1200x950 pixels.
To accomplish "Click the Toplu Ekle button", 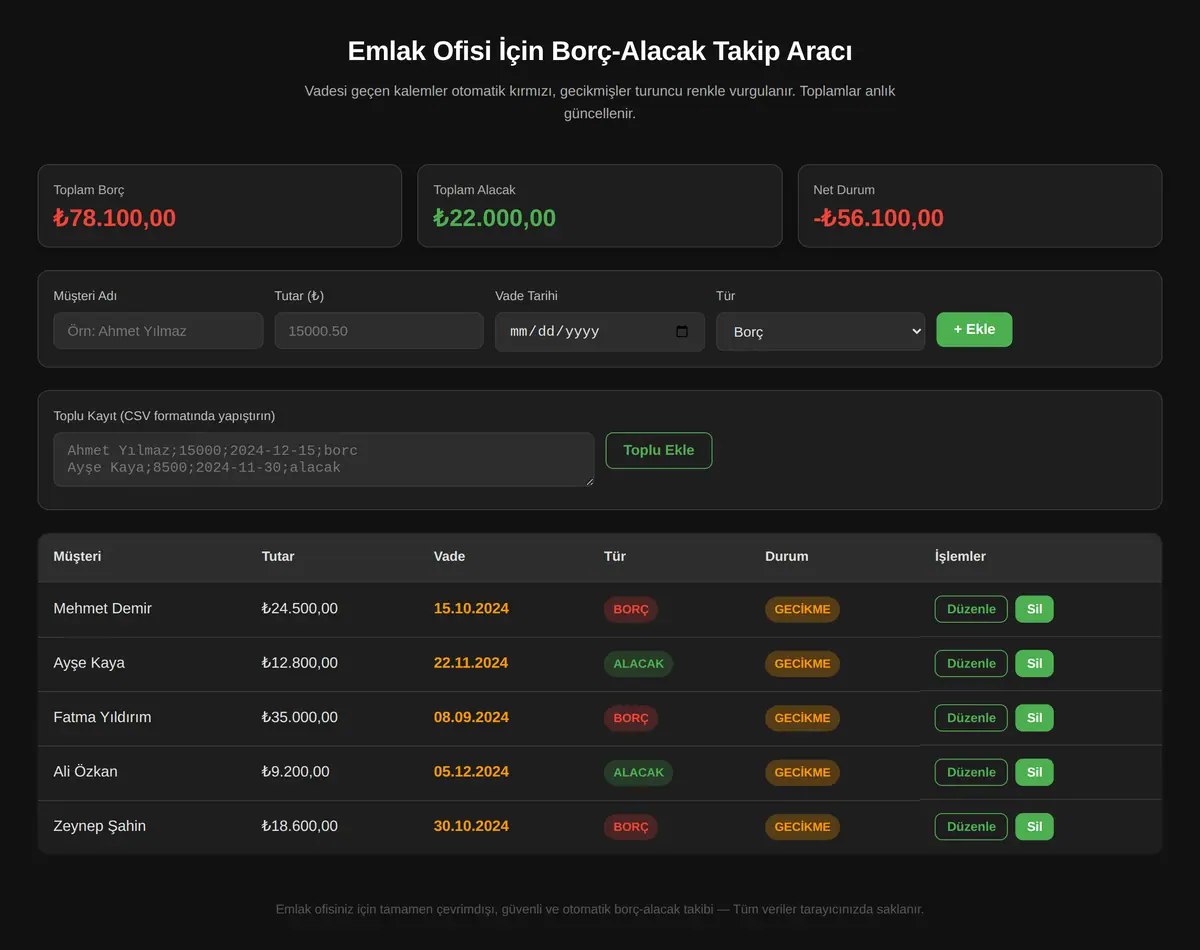I will [659, 450].
